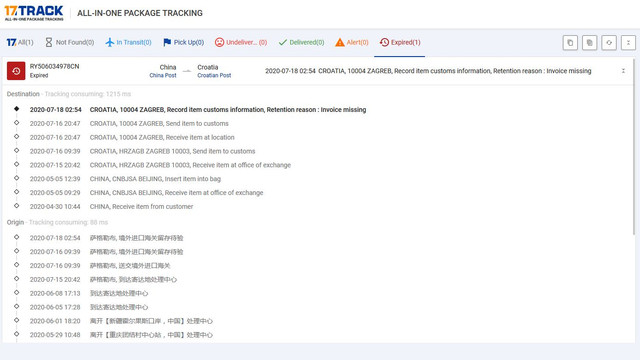The image size is (640, 360).
Task: Click the 'ALL-IN-ONE PACKAGE TRACKING' header title
Action: [x=140, y=13]
